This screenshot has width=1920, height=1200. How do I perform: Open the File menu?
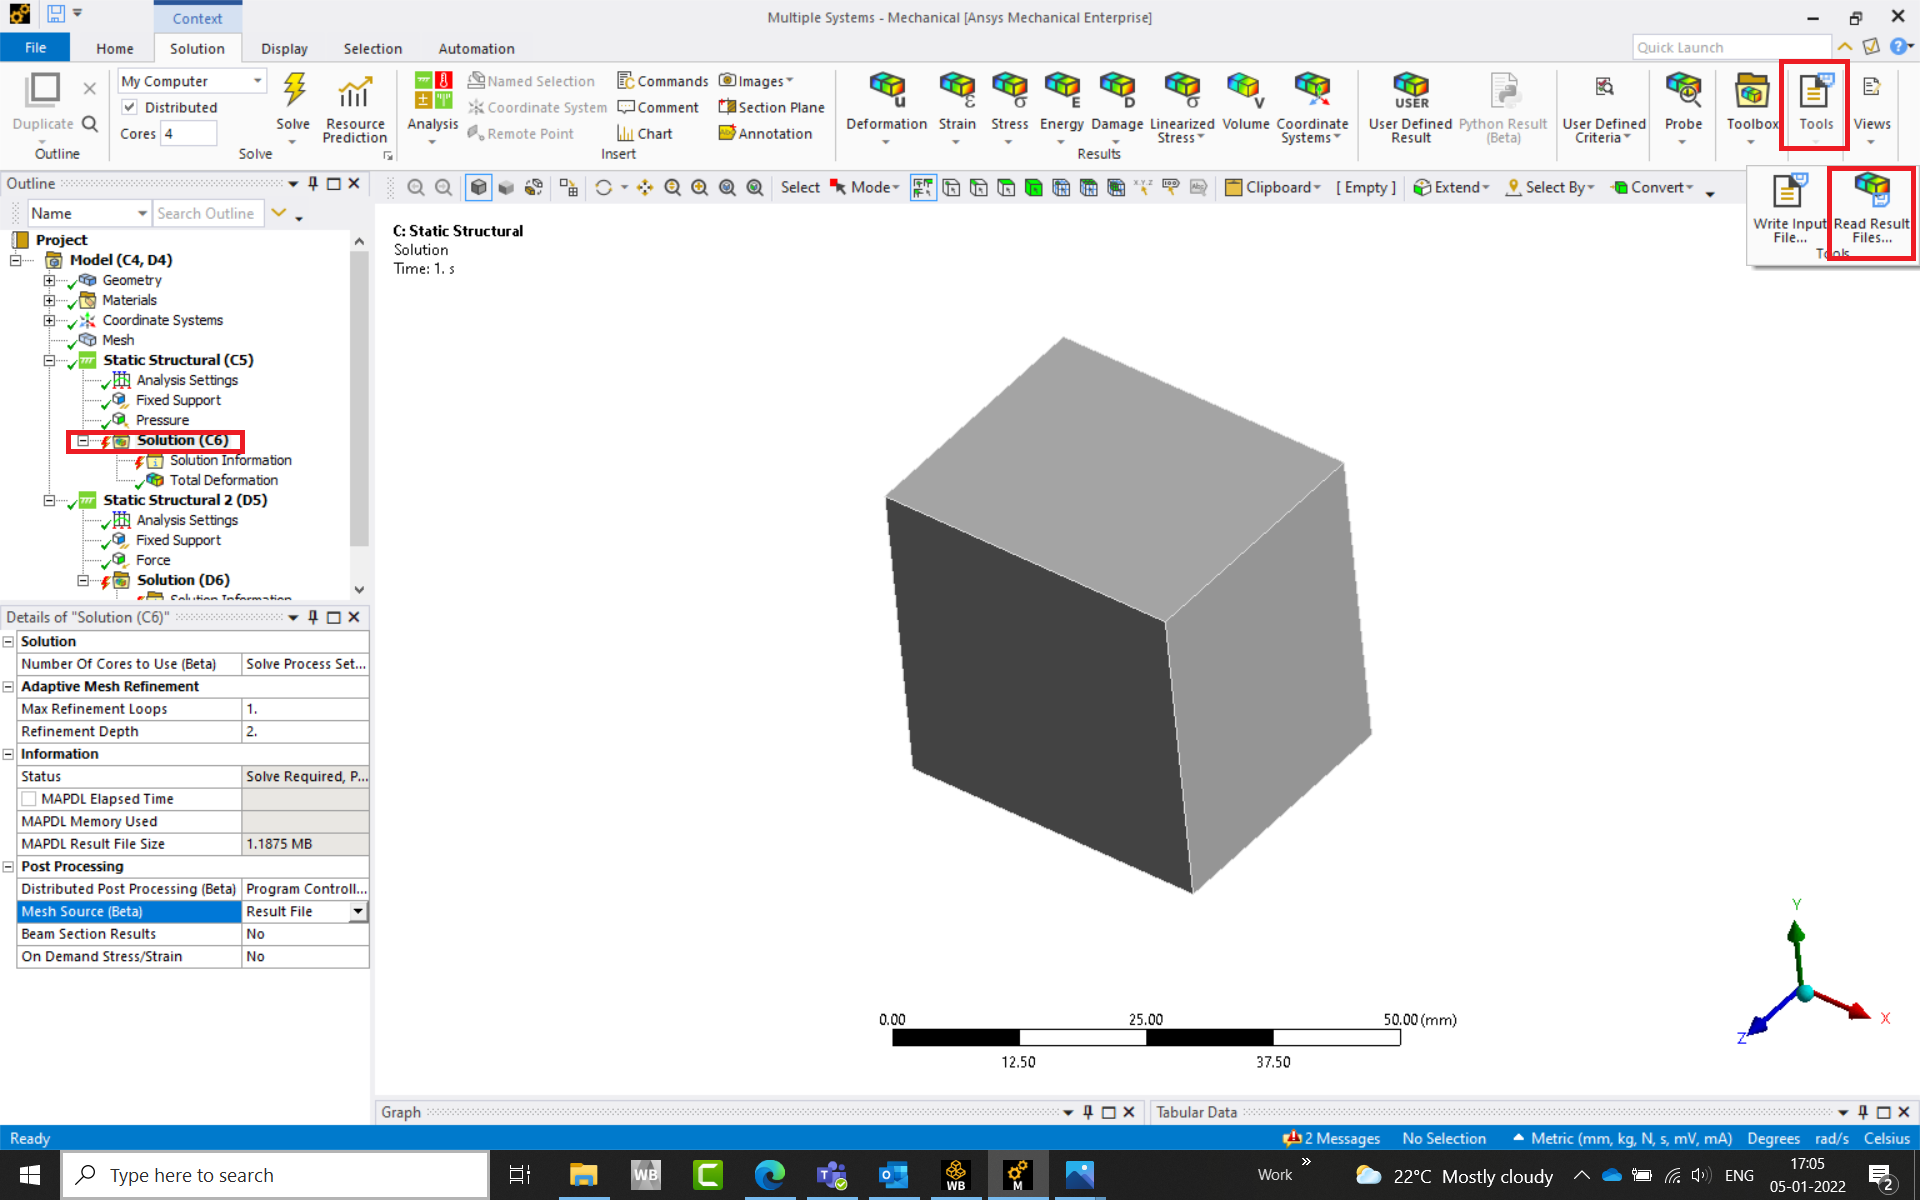click(35, 48)
